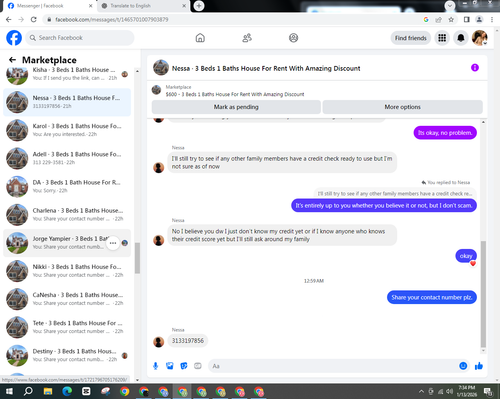
Task: Send a thumbs up like
Action: click(479, 366)
